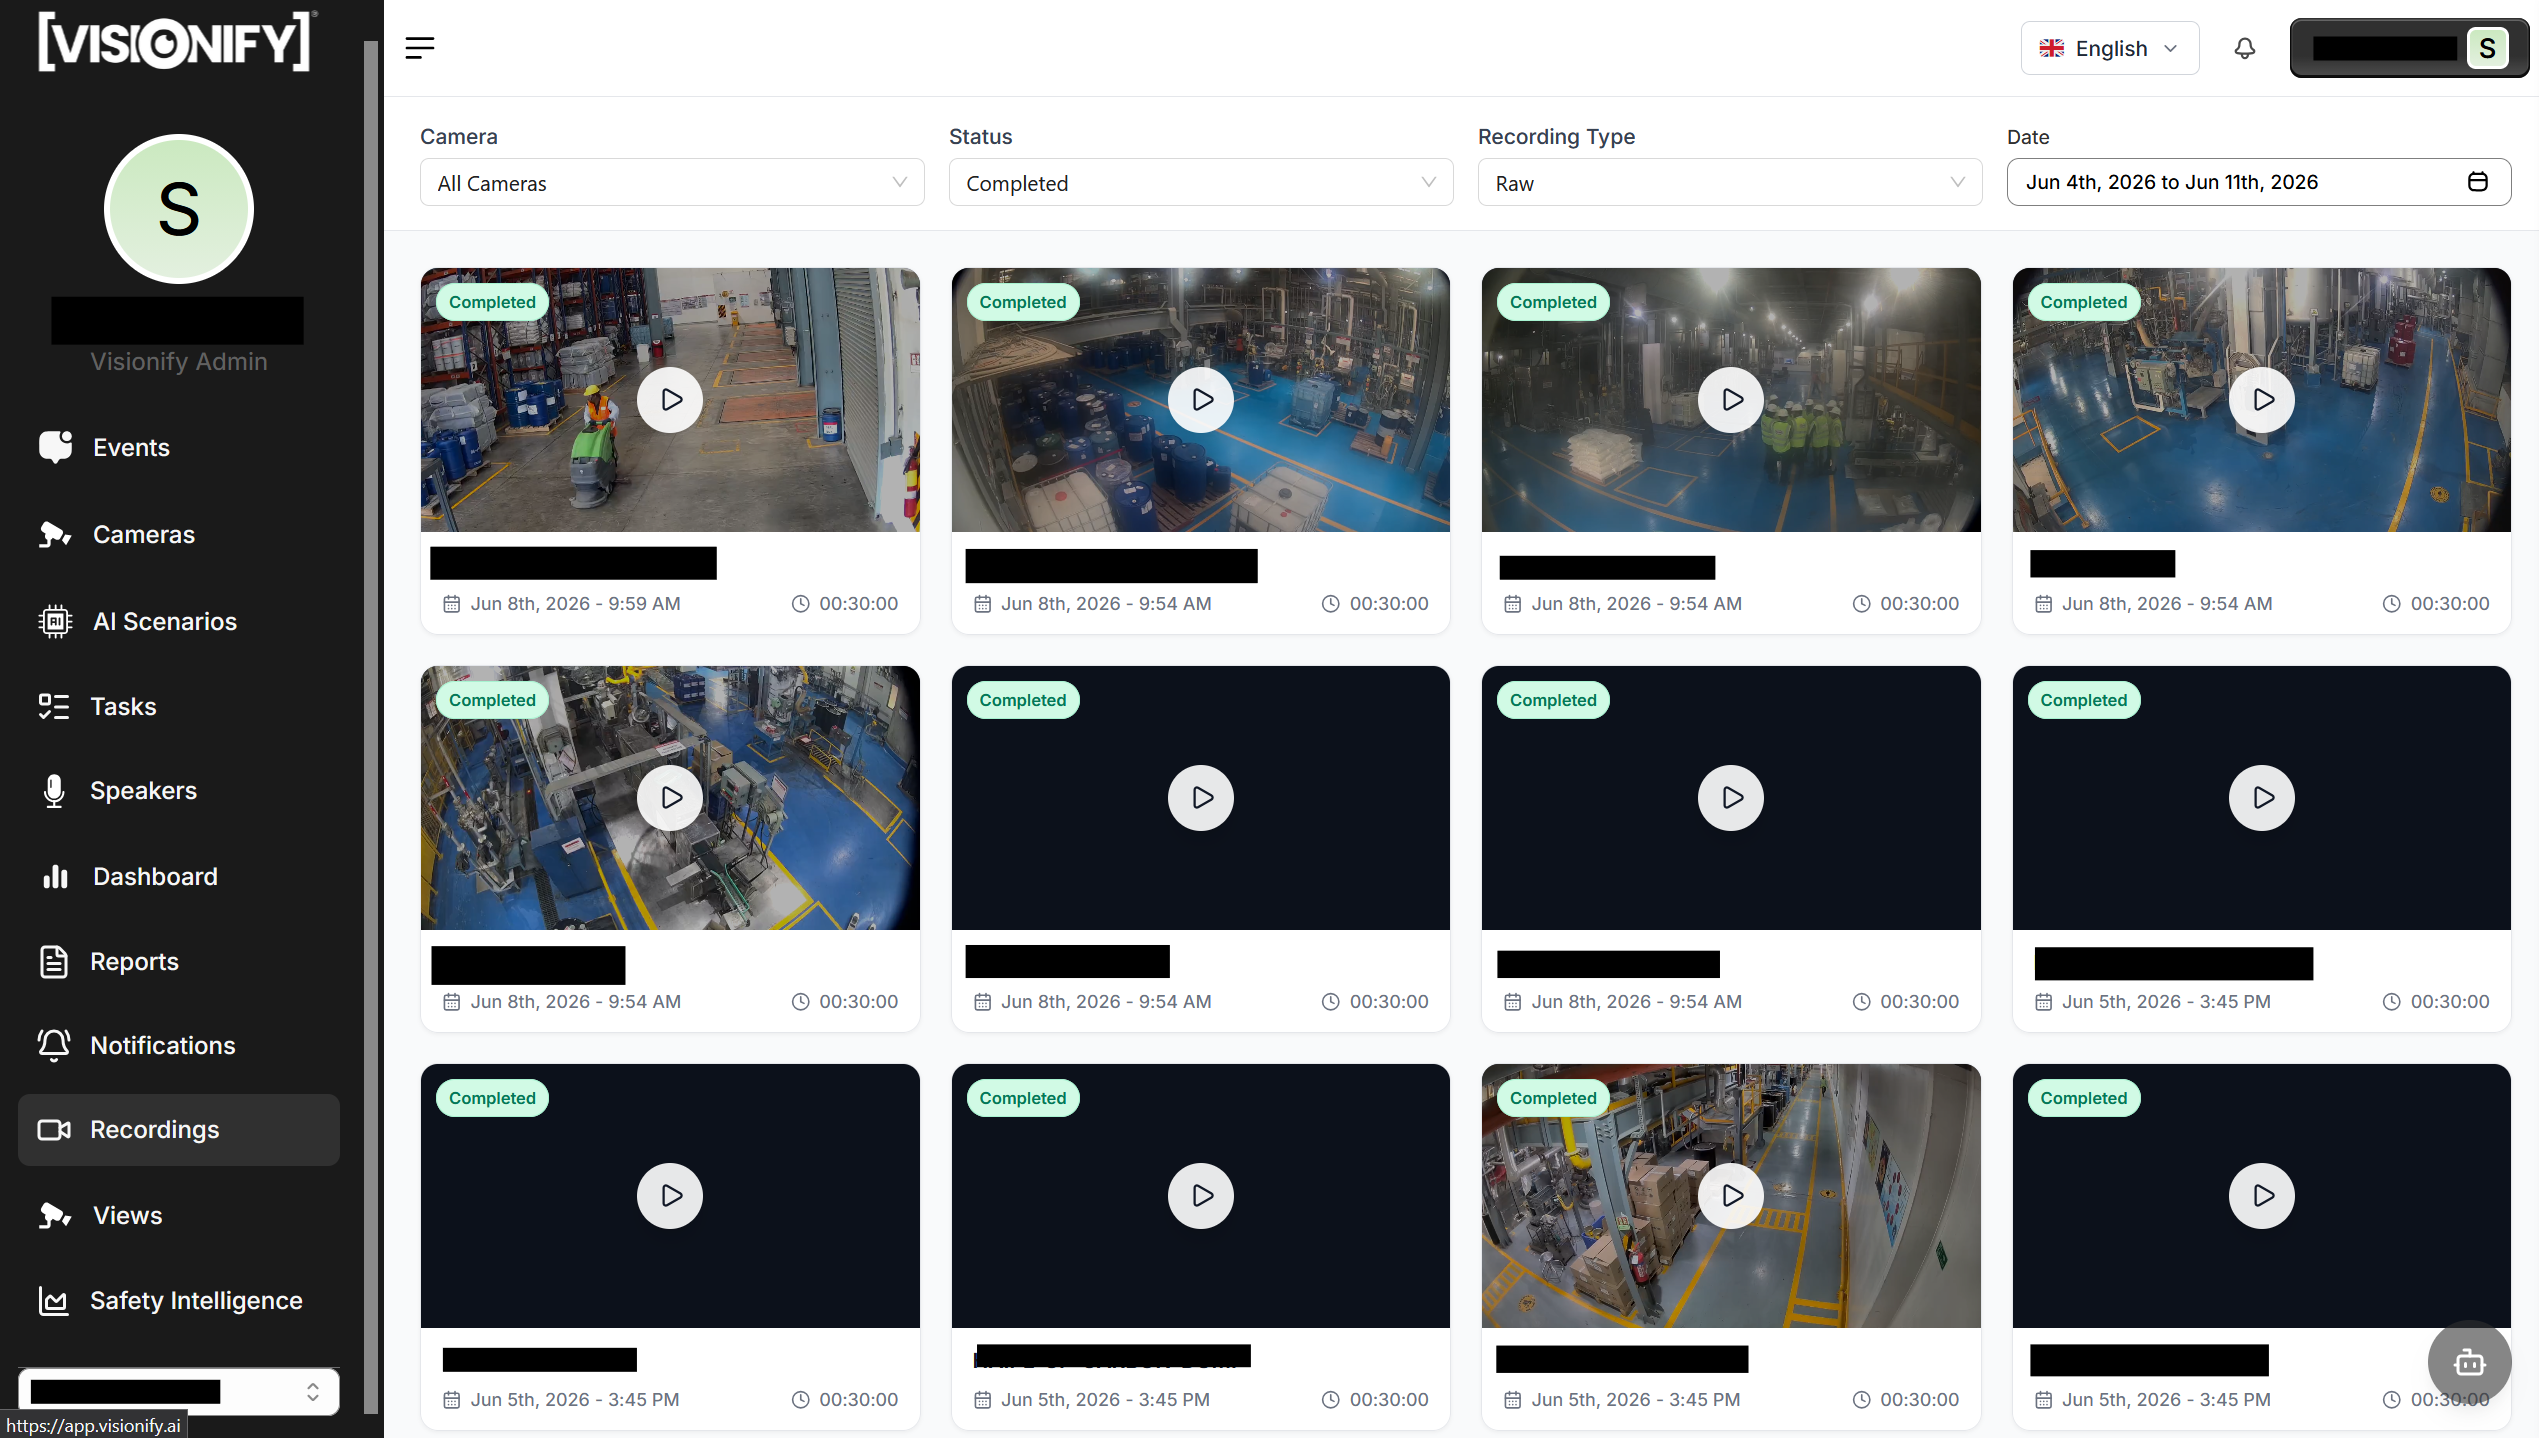Click the Dashboard bar chart icon
Screen dimensions: 2539x1438
coord(56,876)
